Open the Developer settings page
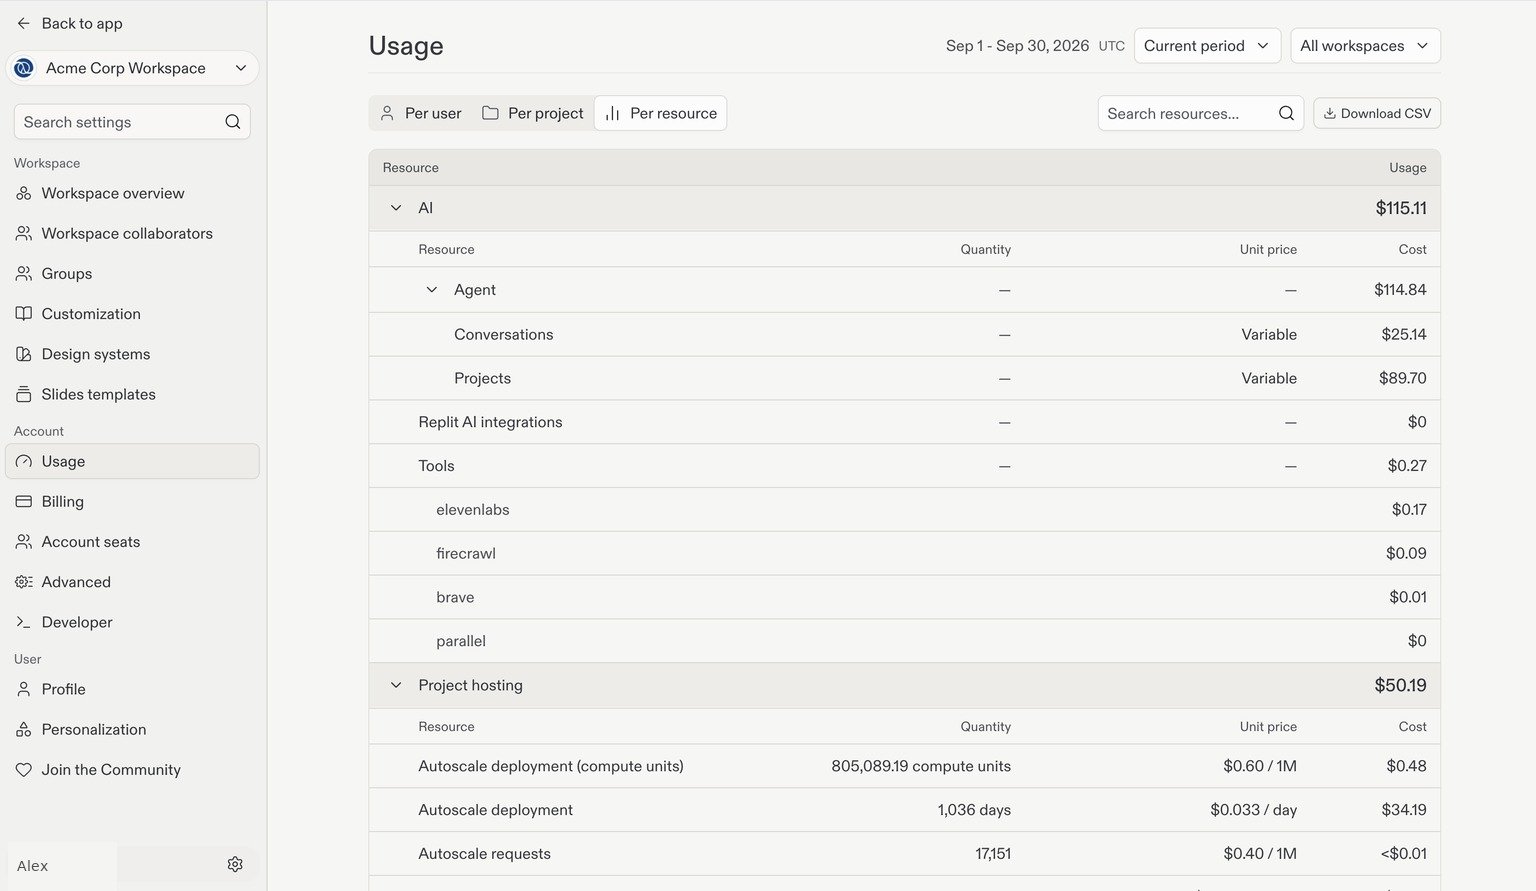Screen dimensions: 1536x891 pyautogui.click(x=132, y=622)
